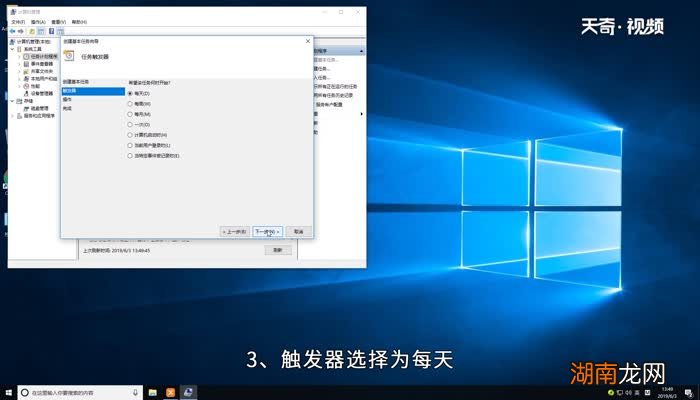The height and width of the screenshot is (400, 700).
Task: Click the 下一步(N) button
Action: click(267, 232)
